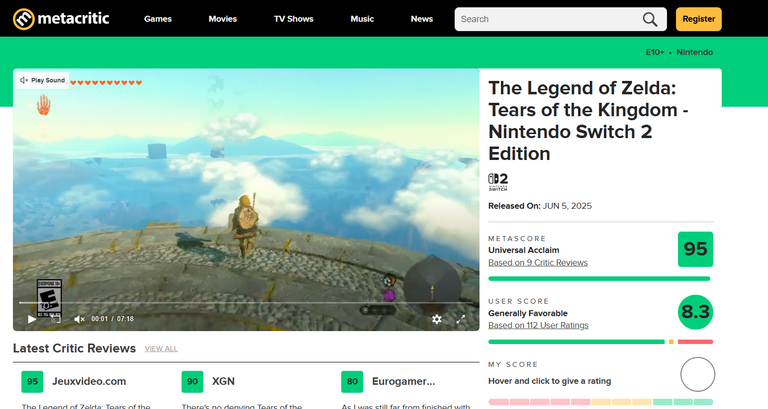Click the Generally Favorable label
Viewport: 768px width, 409px height.
tap(528, 313)
